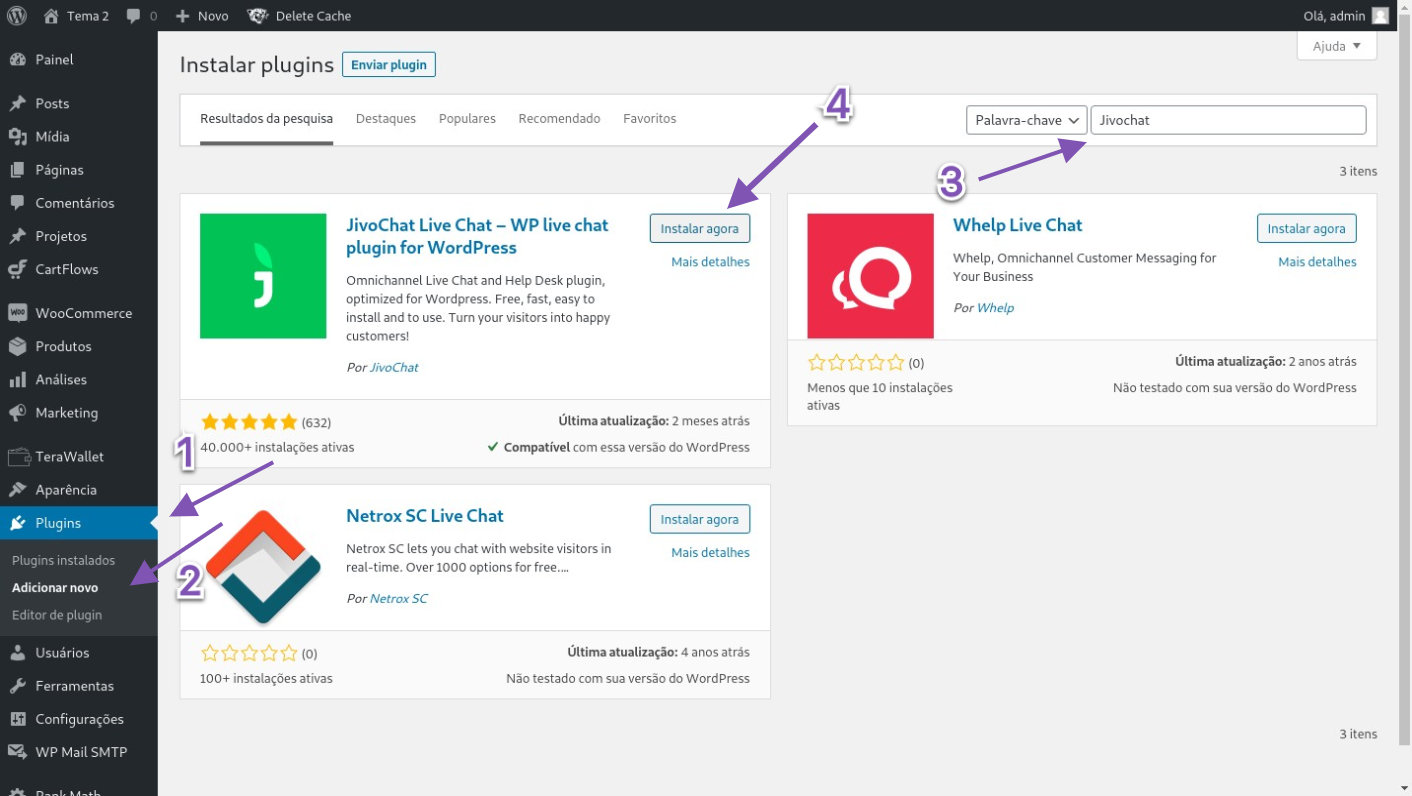This screenshot has height=796, width=1412.
Task: Open the Netrox SC Live Chat title
Action: coord(425,516)
